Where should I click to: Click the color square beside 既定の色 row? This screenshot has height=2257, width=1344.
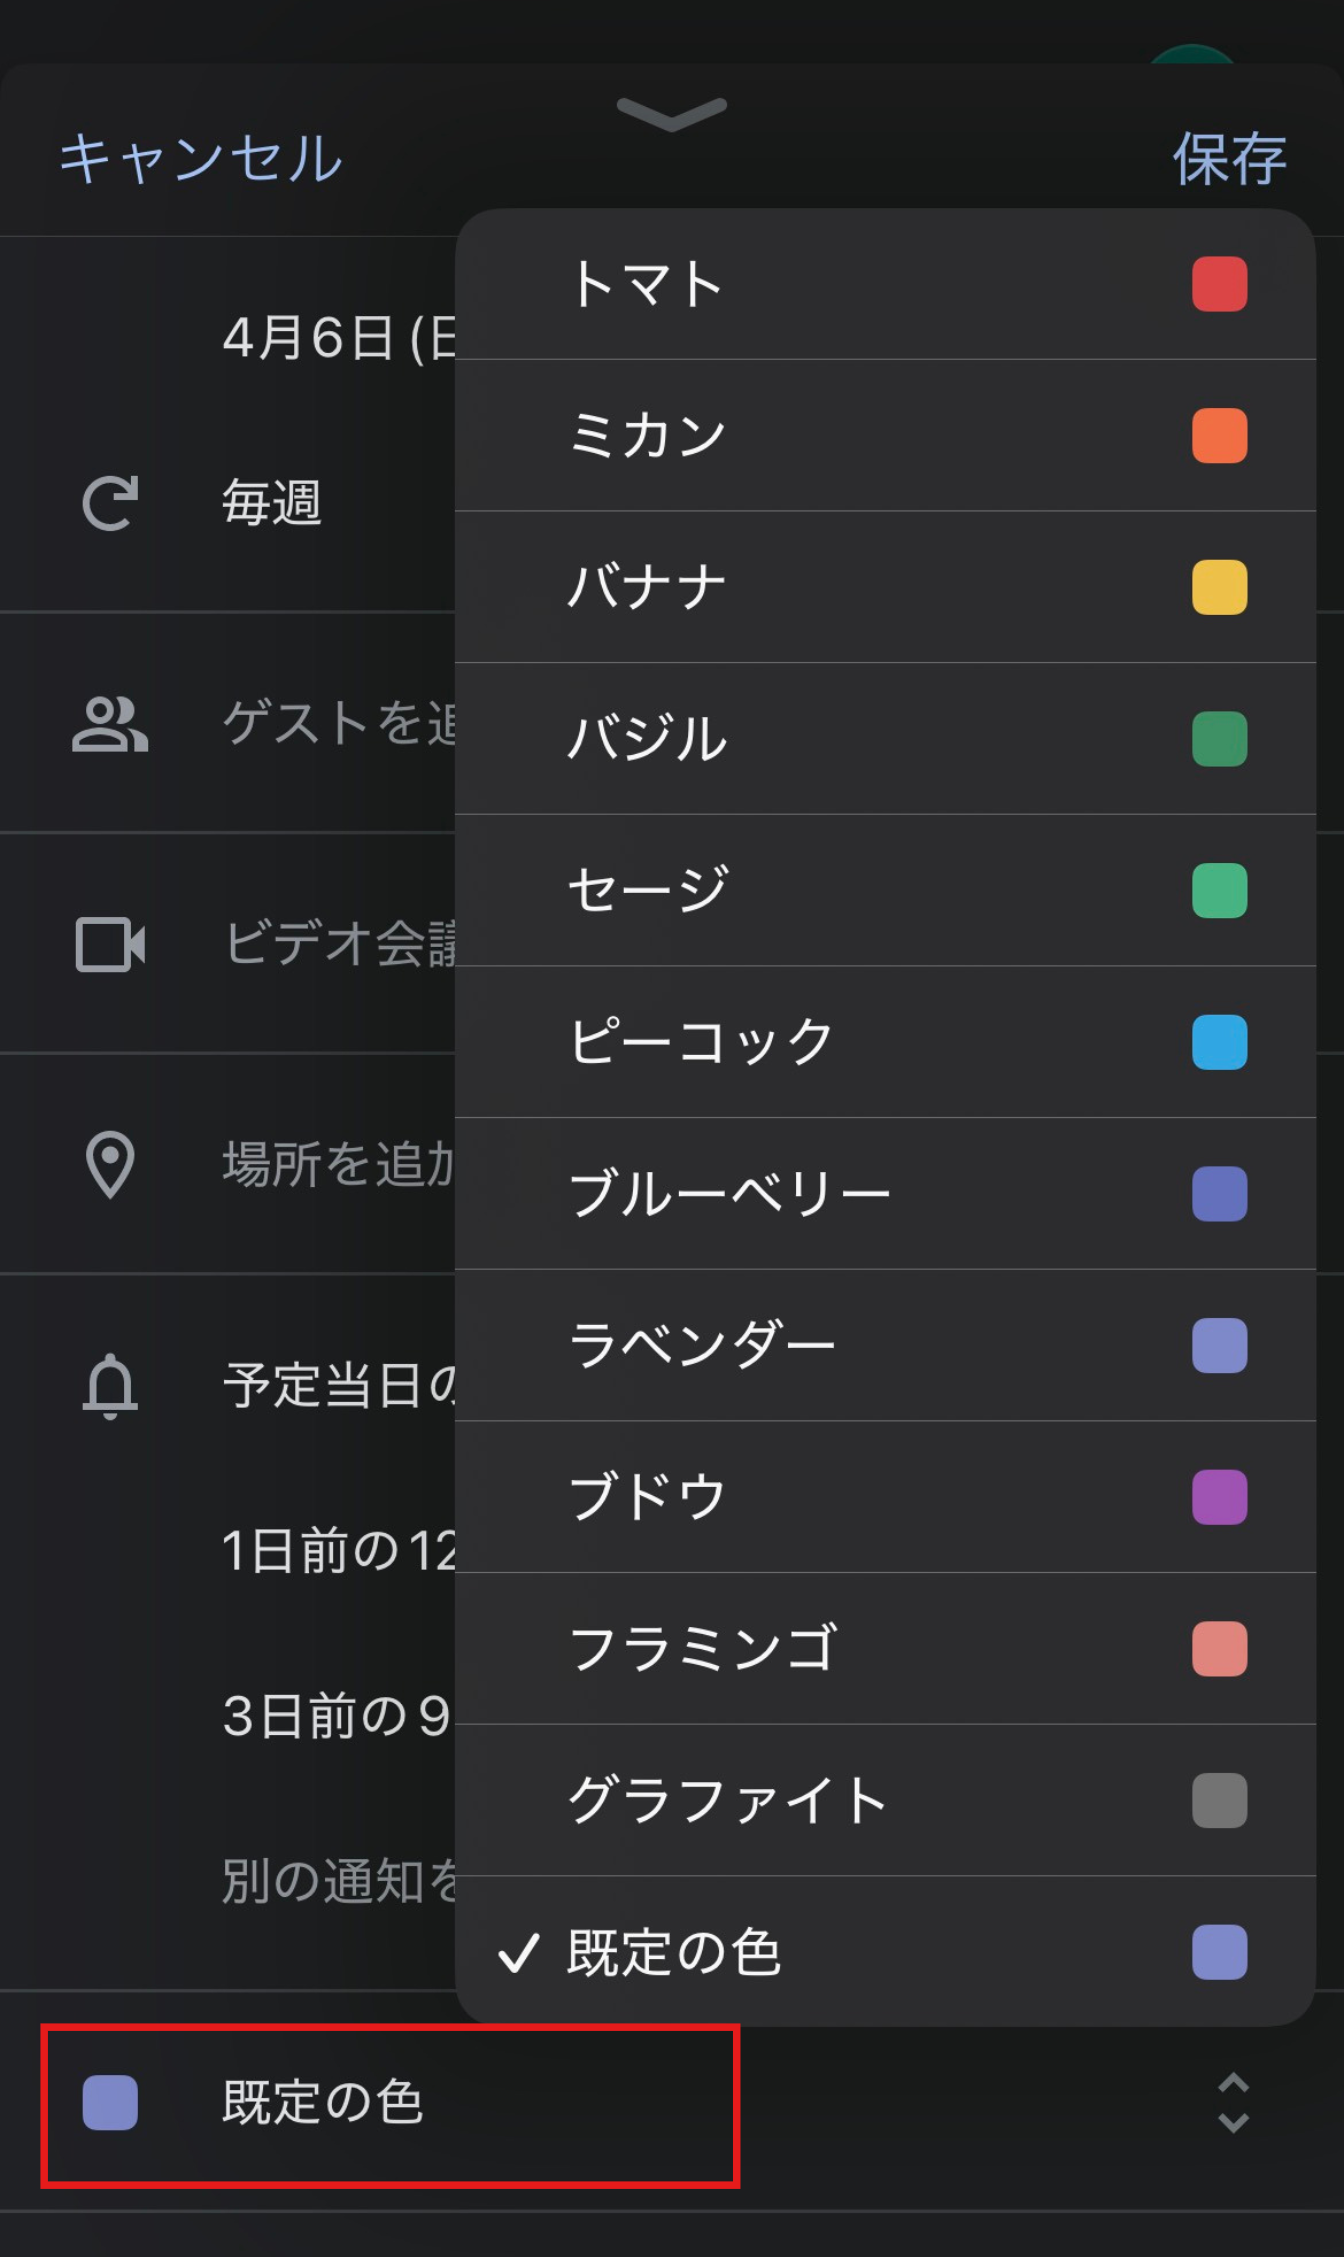[110, 2102]
